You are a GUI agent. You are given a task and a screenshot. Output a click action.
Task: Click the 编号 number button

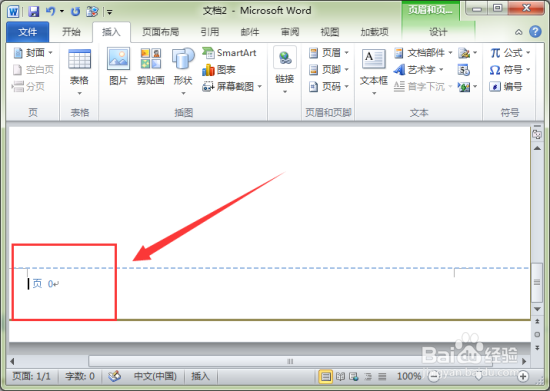tap(506, 87)
